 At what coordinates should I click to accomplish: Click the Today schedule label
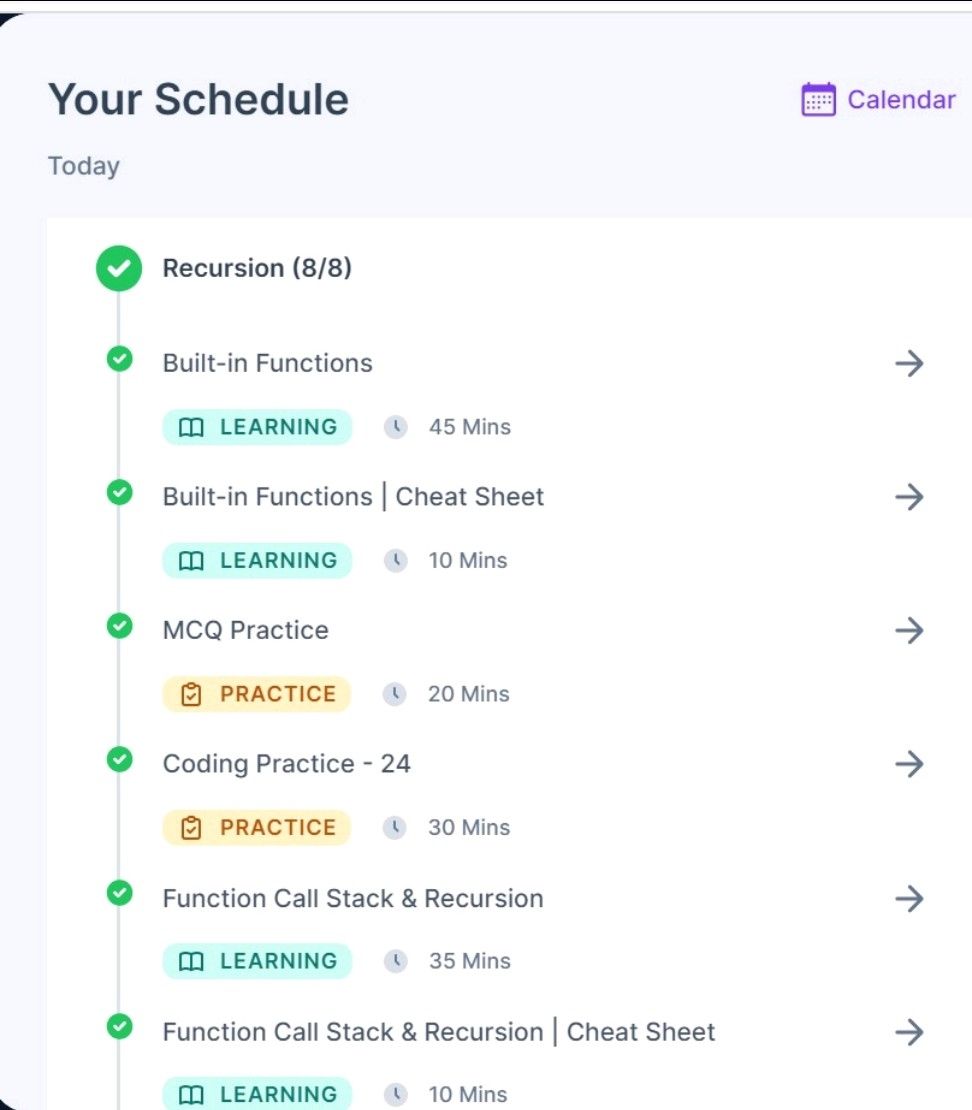[x=84, y=166]
